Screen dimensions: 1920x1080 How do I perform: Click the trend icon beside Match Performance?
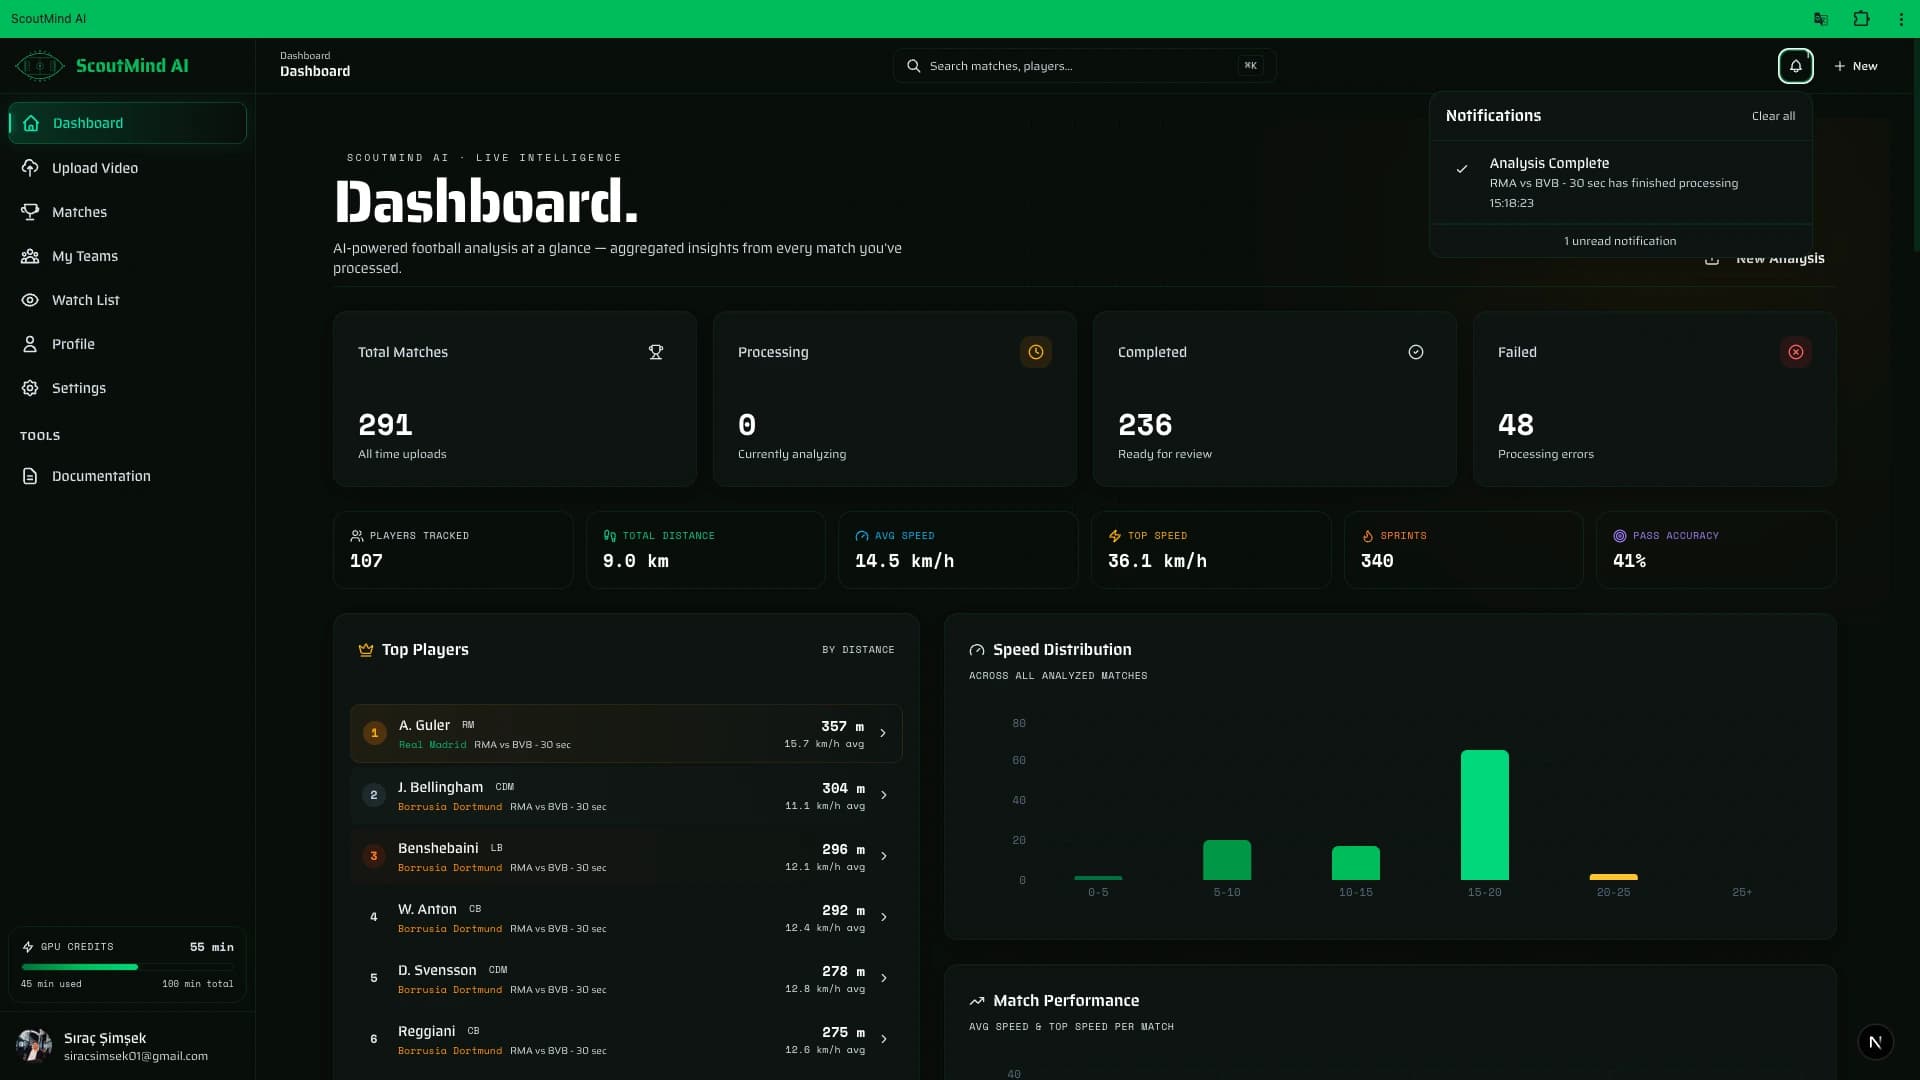click(x=977, y=1001)
